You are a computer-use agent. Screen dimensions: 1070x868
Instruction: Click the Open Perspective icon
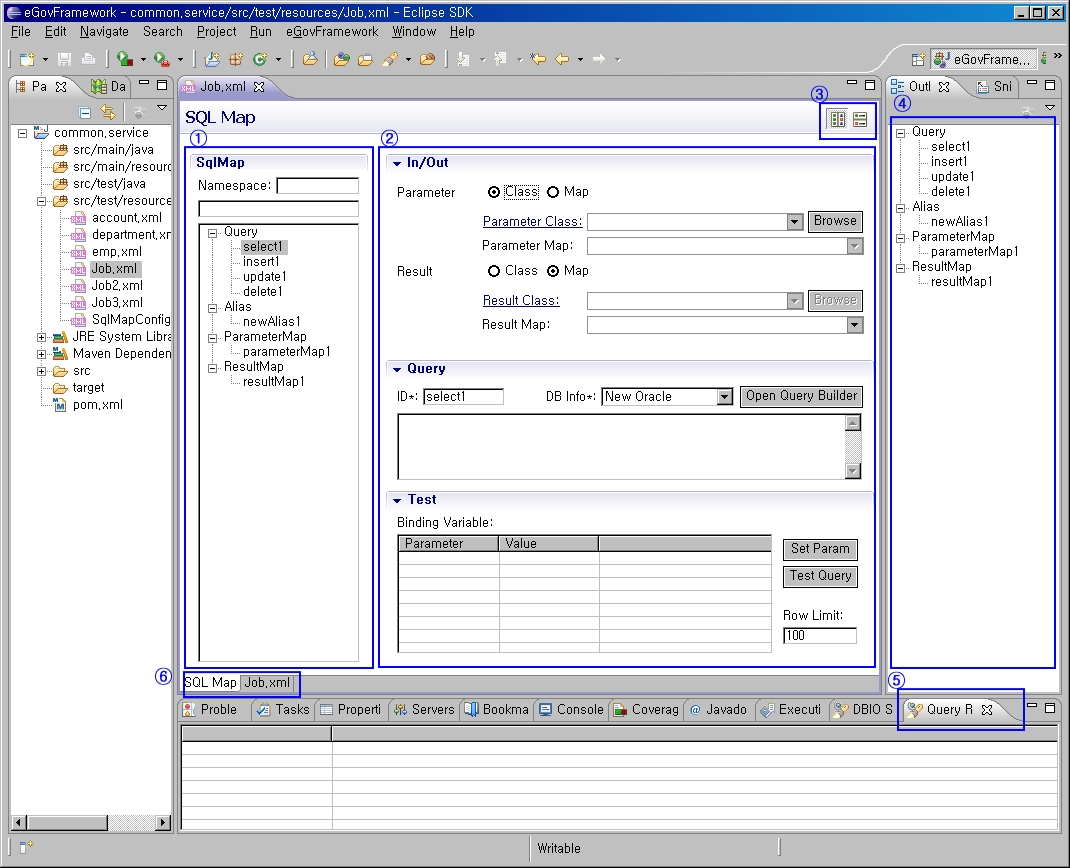coord(917,60)
